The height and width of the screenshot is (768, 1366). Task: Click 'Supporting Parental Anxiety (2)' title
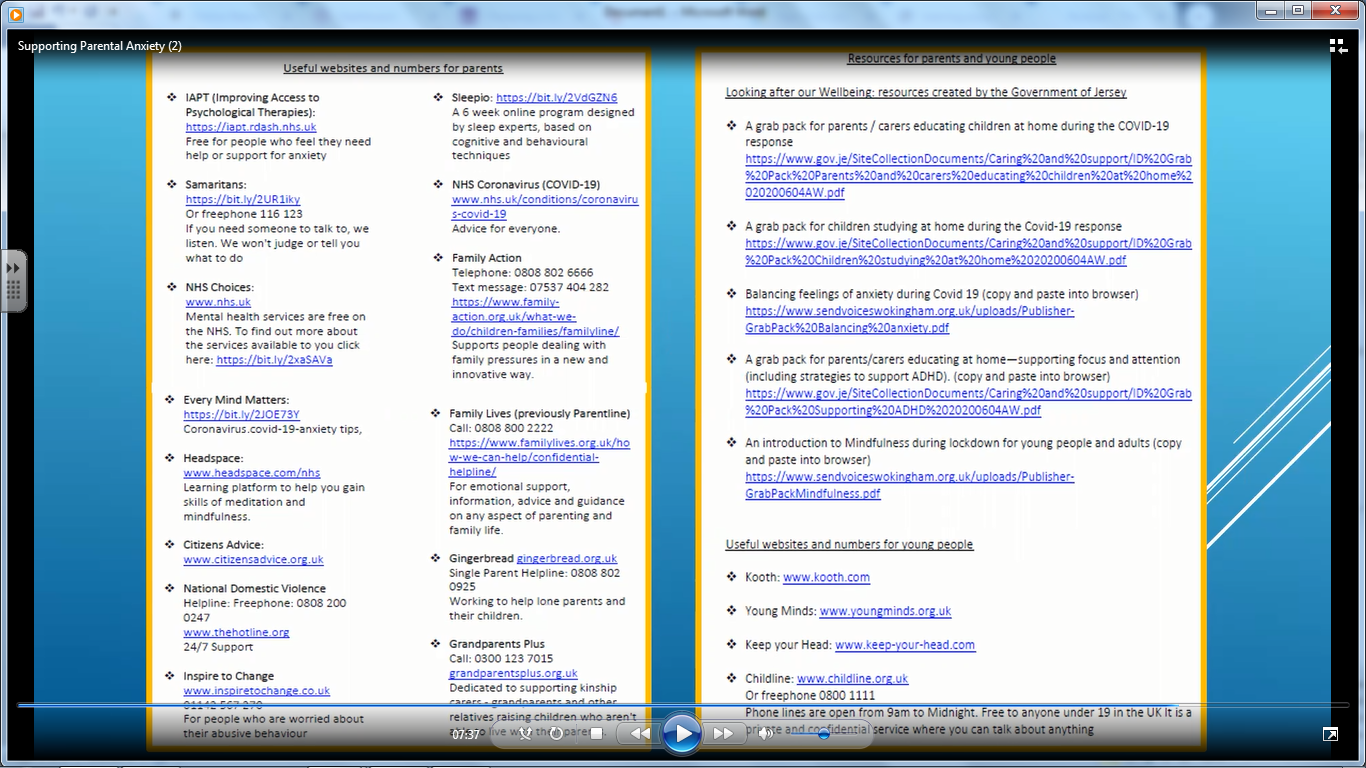[100, 46]
